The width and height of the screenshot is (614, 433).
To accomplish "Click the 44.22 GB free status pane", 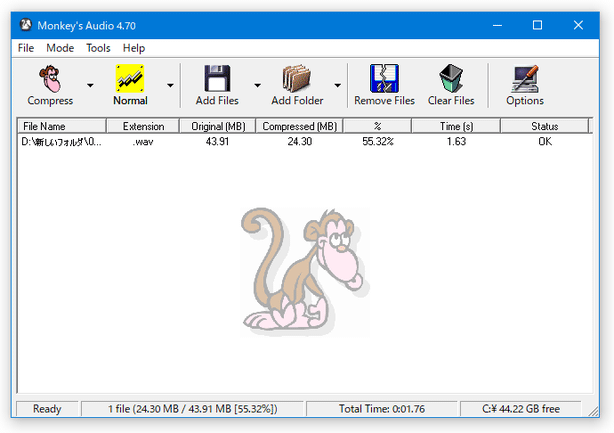I will (x=521, y=409).
